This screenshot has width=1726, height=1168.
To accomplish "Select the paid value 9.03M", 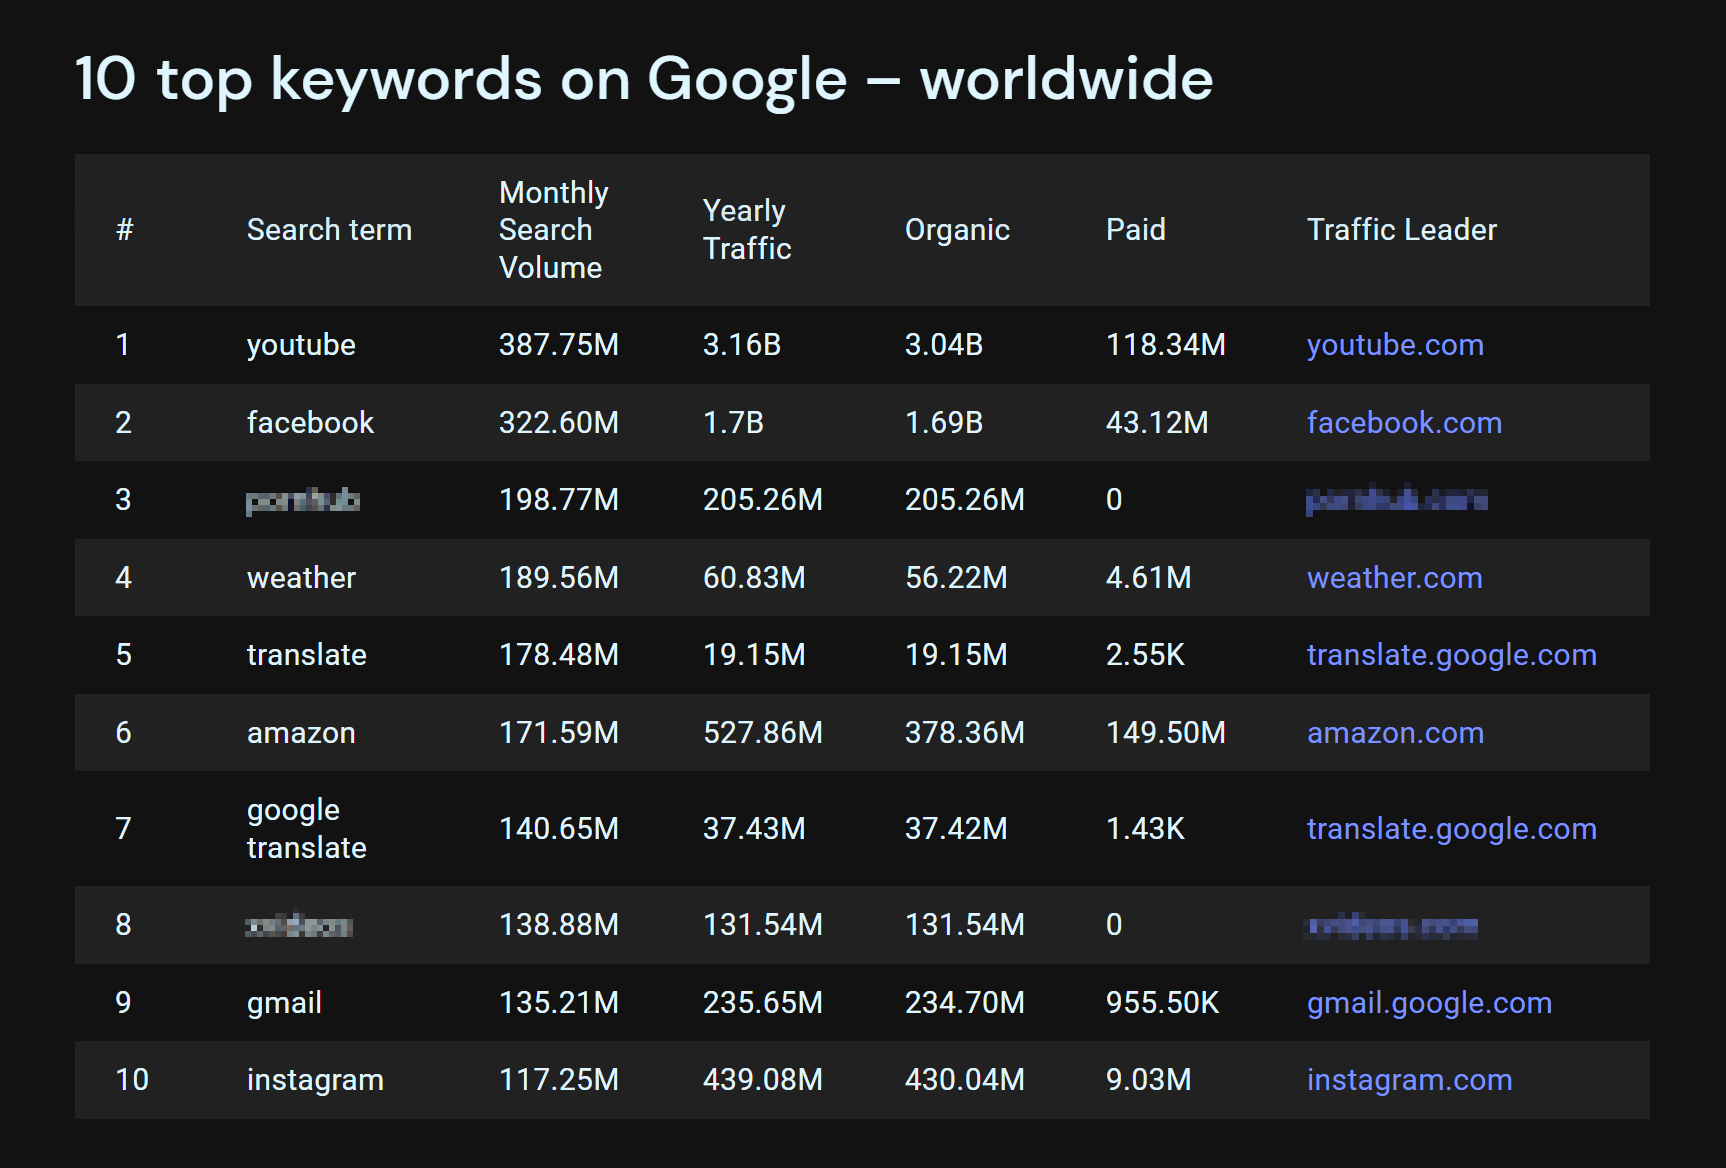I will coord(1148,1080).
